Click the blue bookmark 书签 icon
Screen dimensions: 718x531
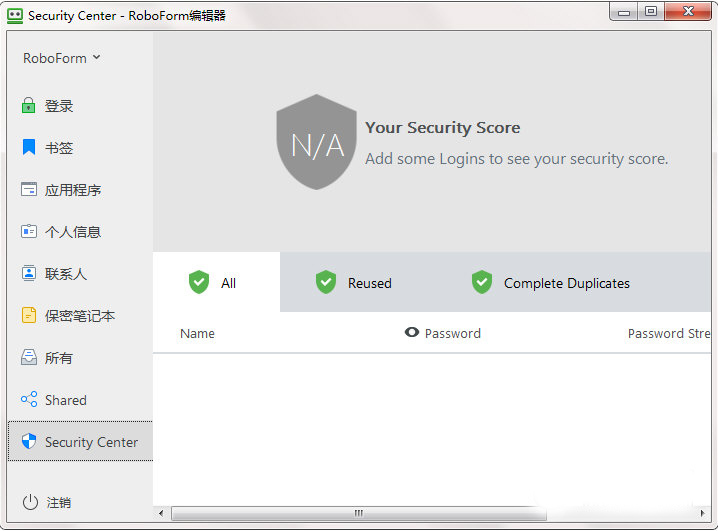pyautogui.click(x=29, y=148)
